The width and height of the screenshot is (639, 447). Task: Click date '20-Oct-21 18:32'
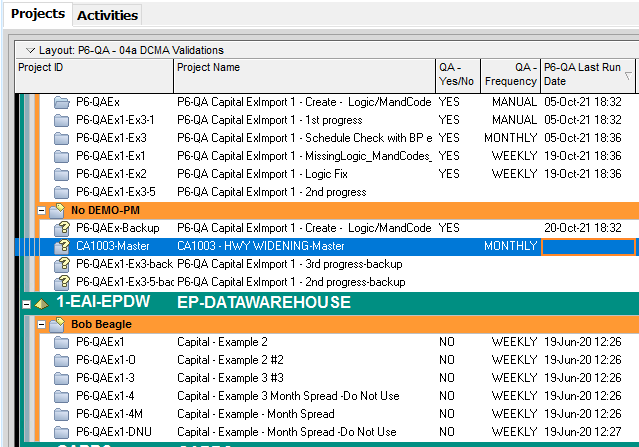coord(583,228)
